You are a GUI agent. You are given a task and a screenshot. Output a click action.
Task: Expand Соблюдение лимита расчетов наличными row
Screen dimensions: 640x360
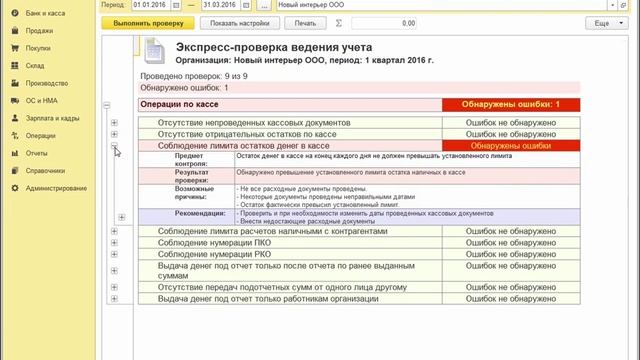(x=114, y=231)
